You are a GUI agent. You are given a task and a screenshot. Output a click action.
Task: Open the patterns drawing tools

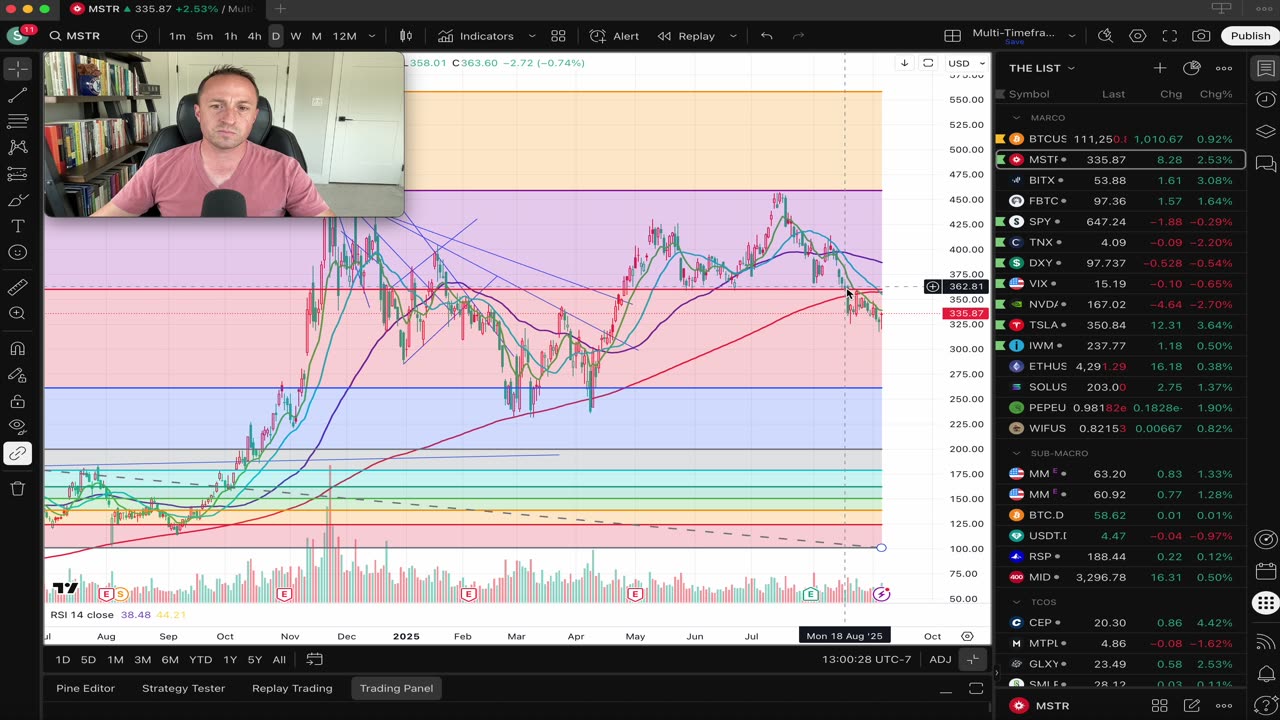(17, 148)
